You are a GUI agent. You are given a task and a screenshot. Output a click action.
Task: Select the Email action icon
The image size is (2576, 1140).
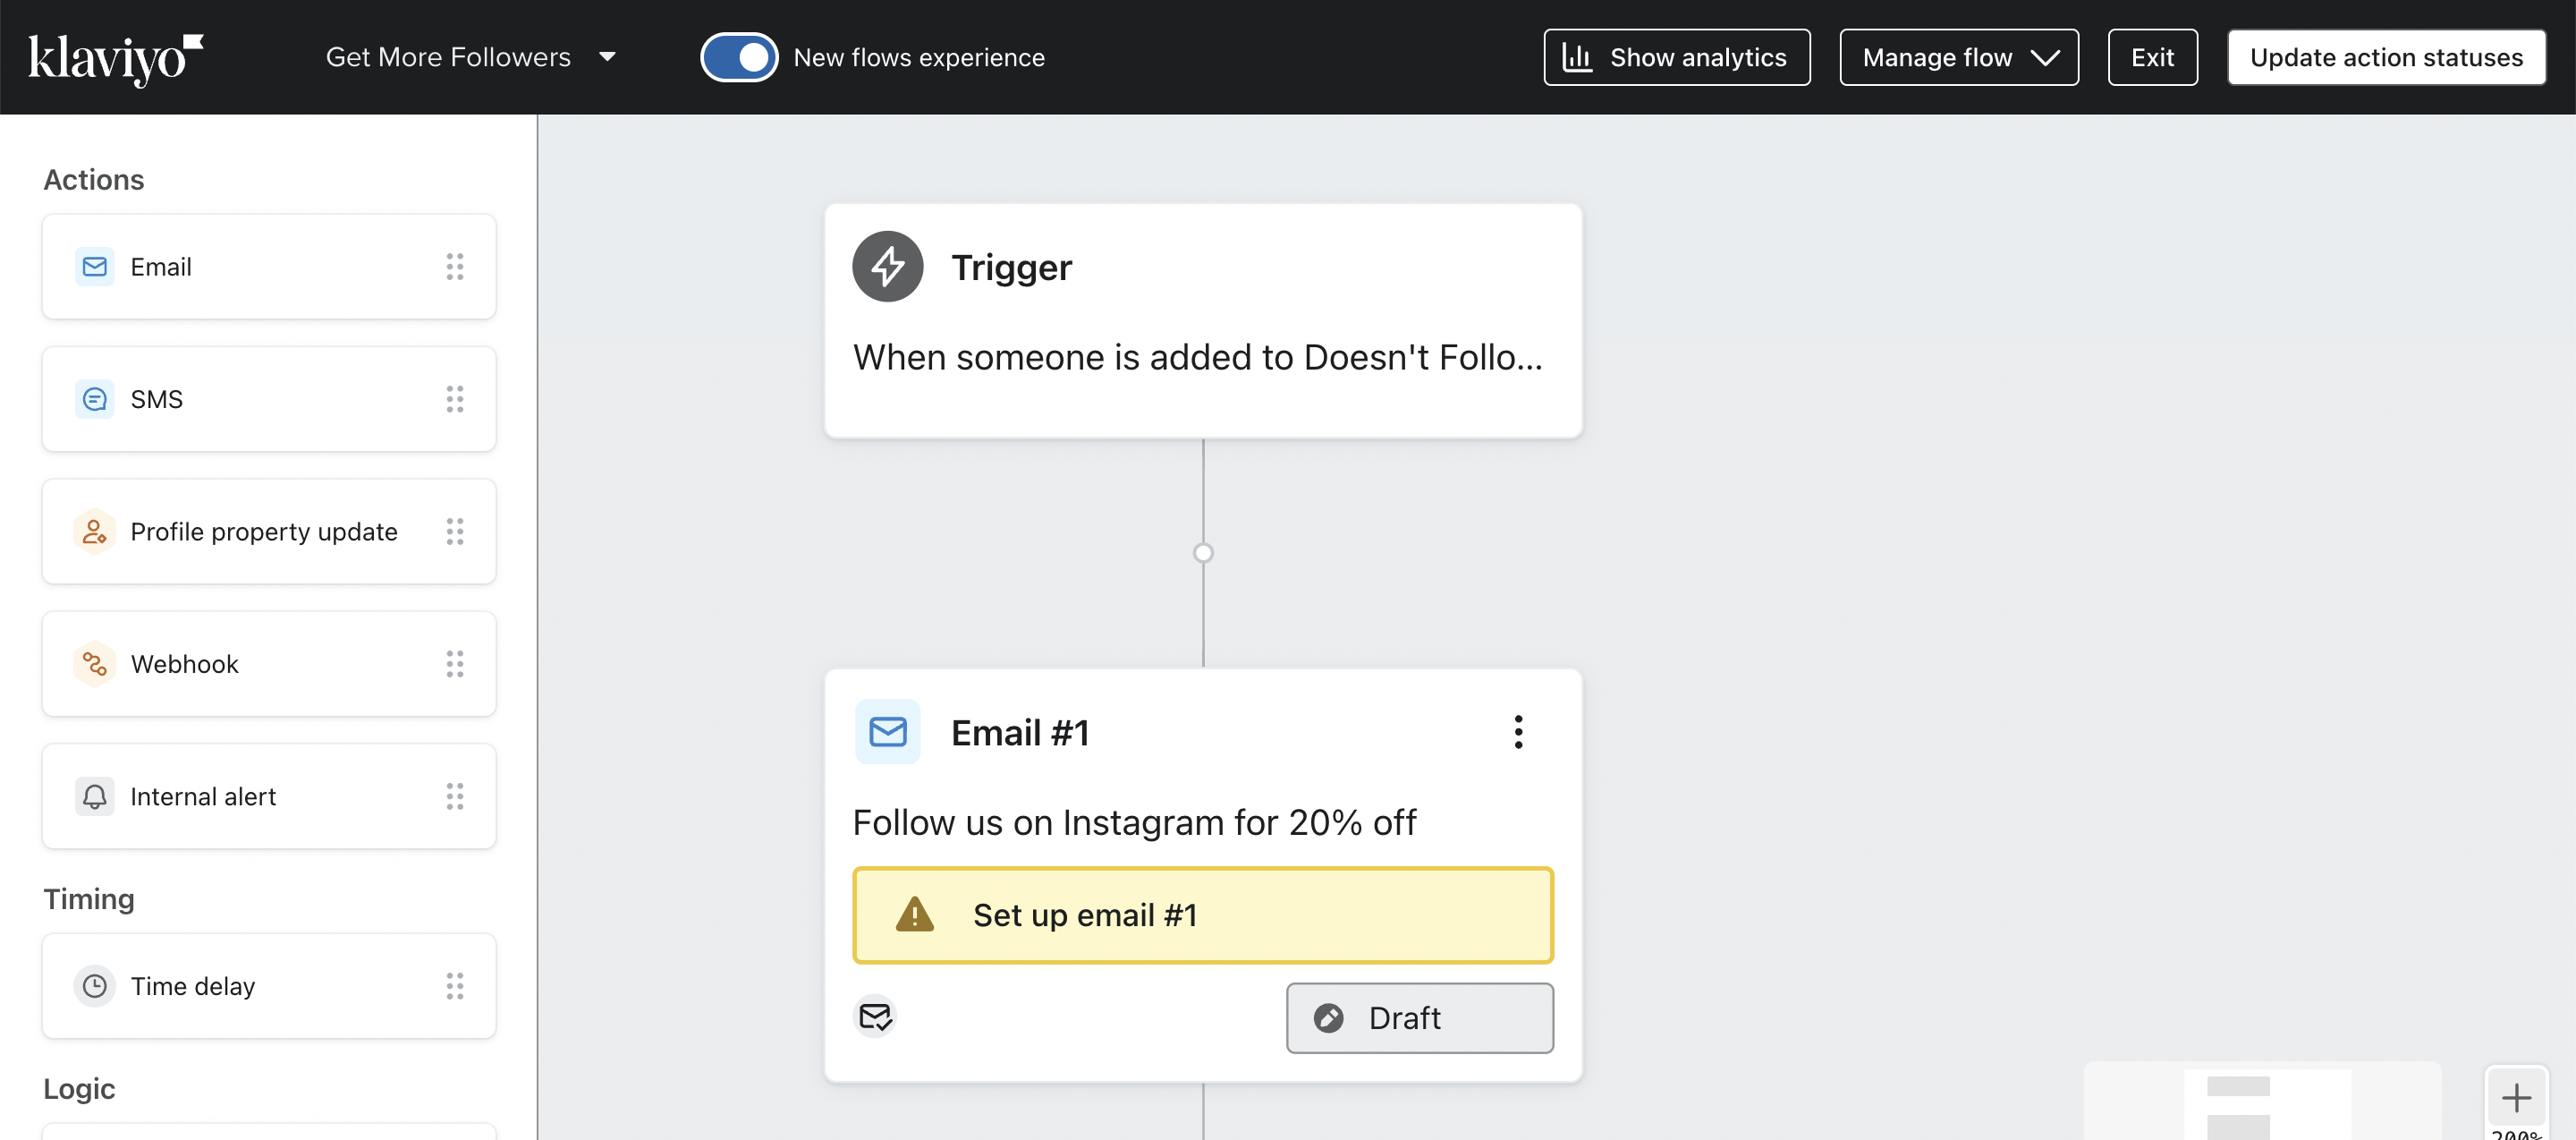(95, 267)
